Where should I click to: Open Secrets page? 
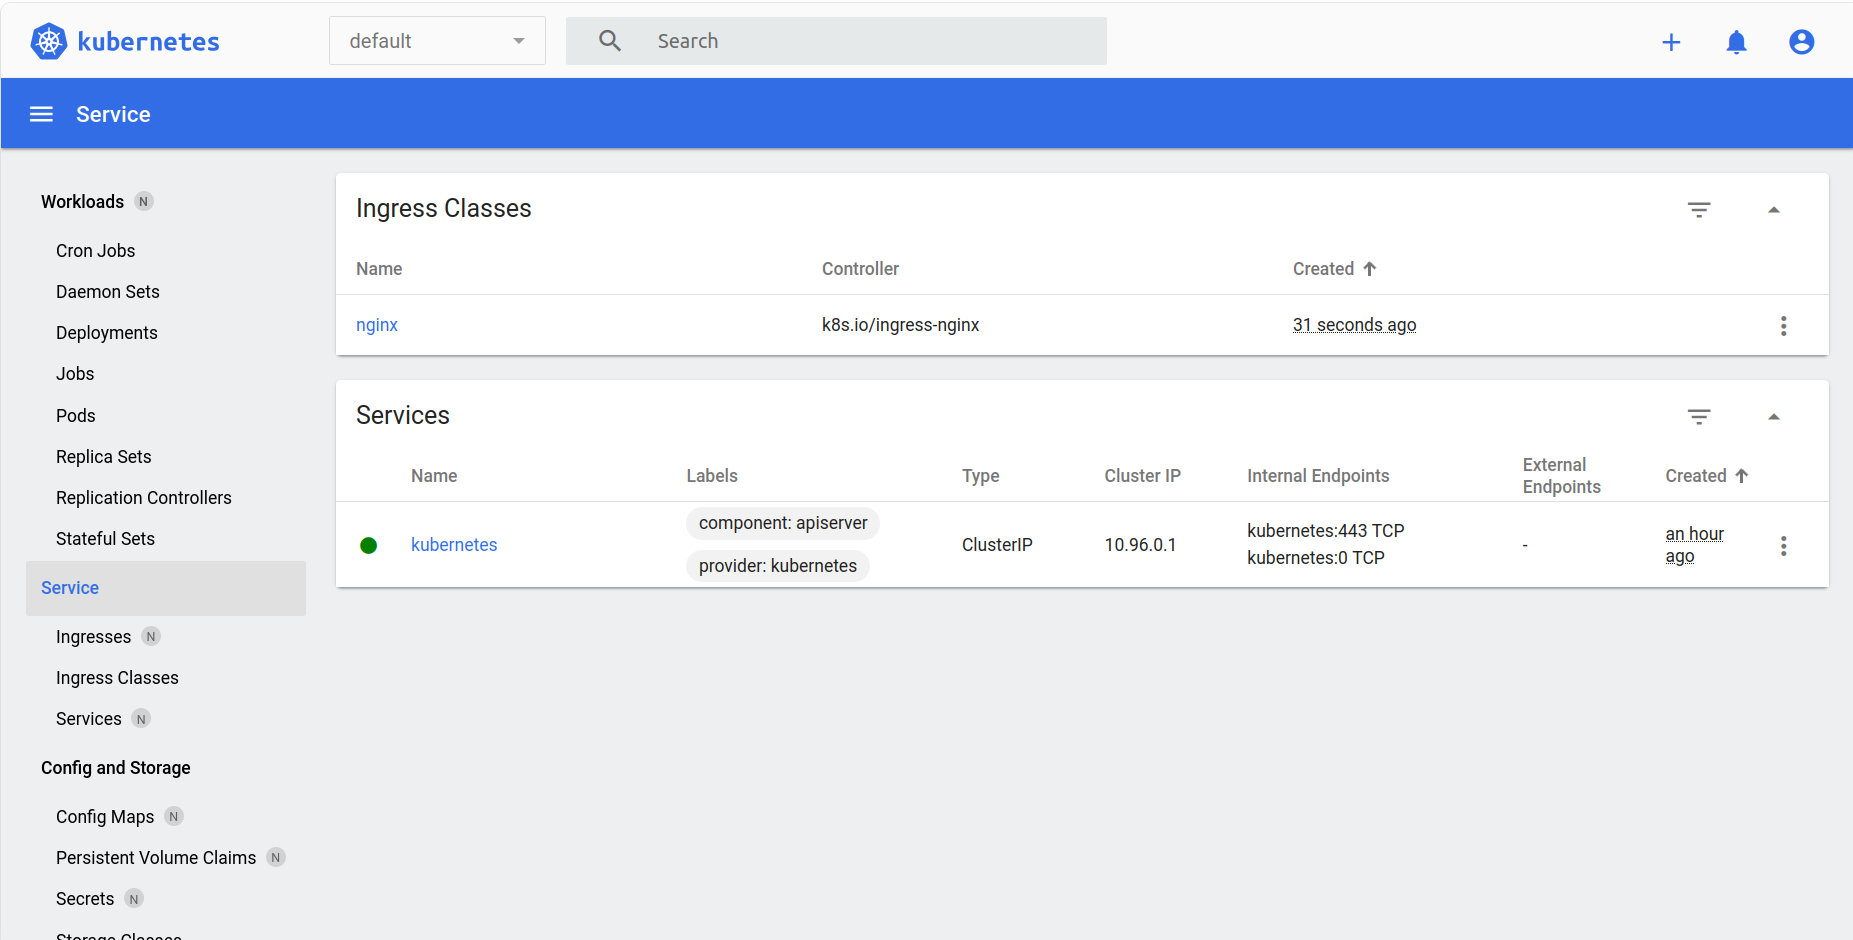coord(85,899)
